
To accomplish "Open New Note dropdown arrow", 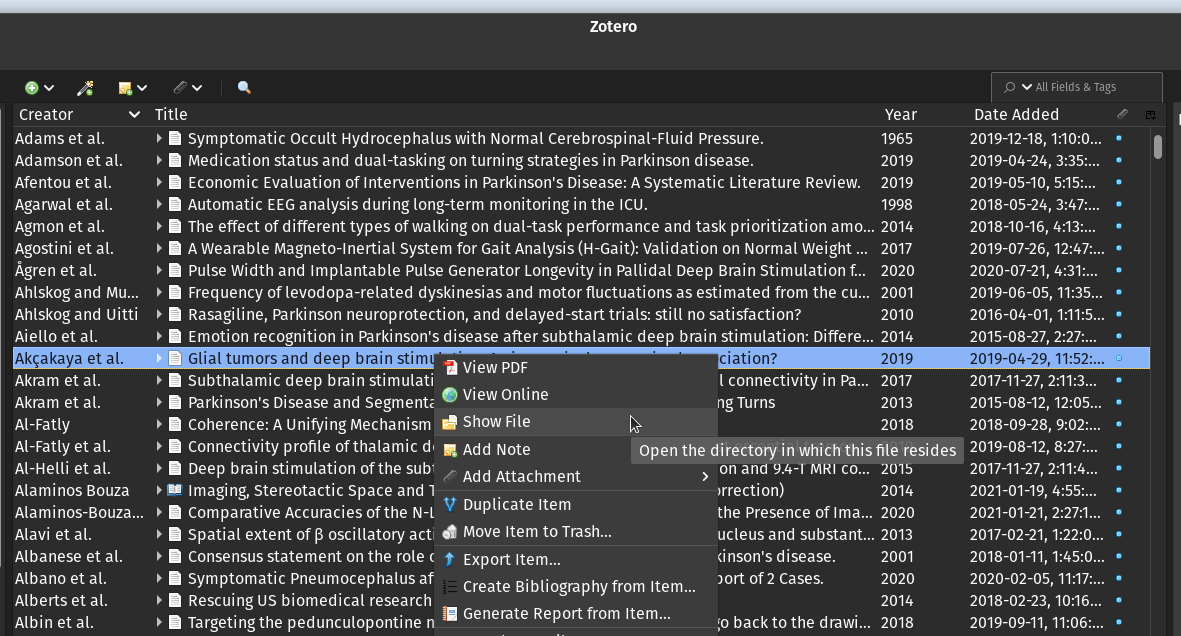I will [142, 88].
